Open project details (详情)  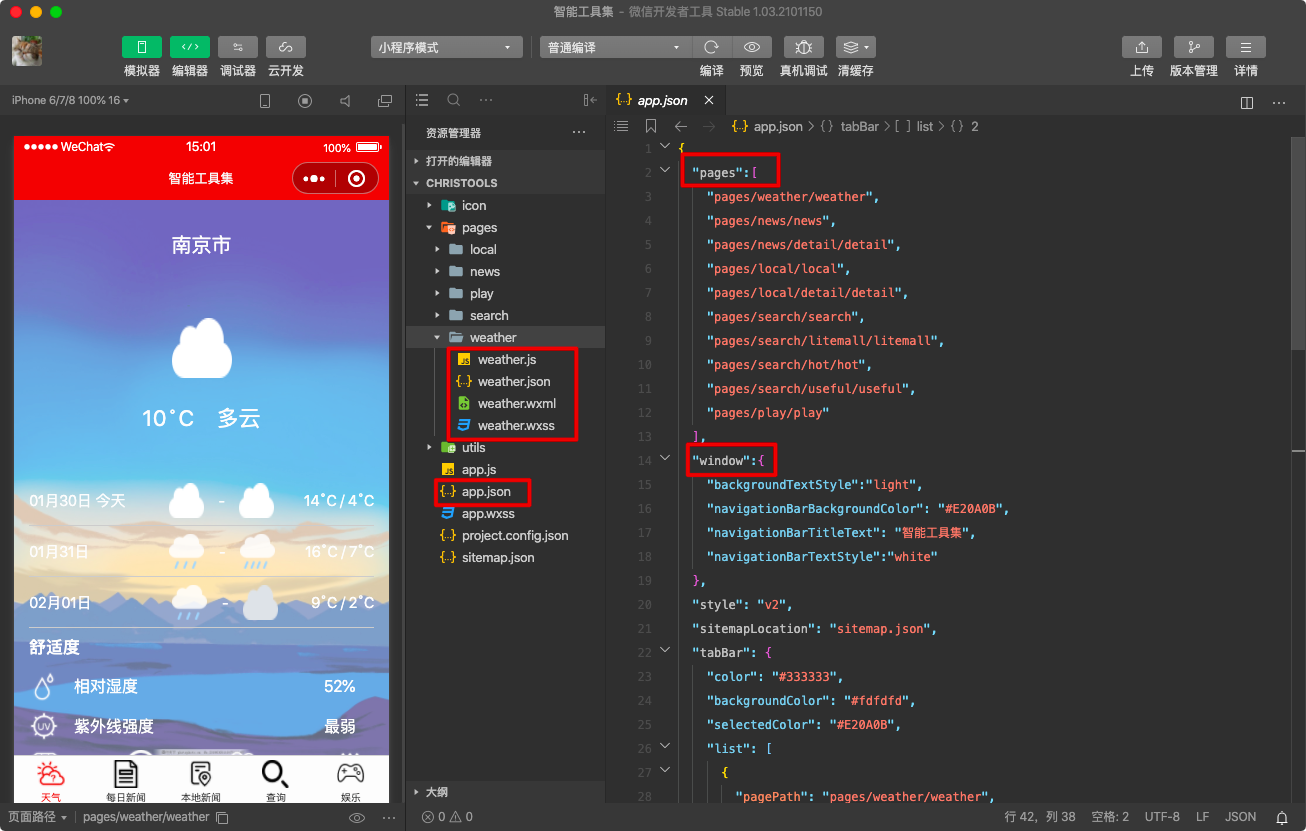point(1246,47)
